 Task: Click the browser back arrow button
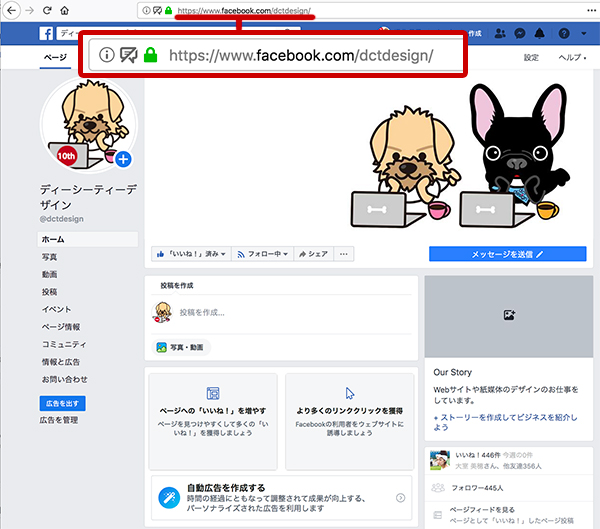(11, 10)
